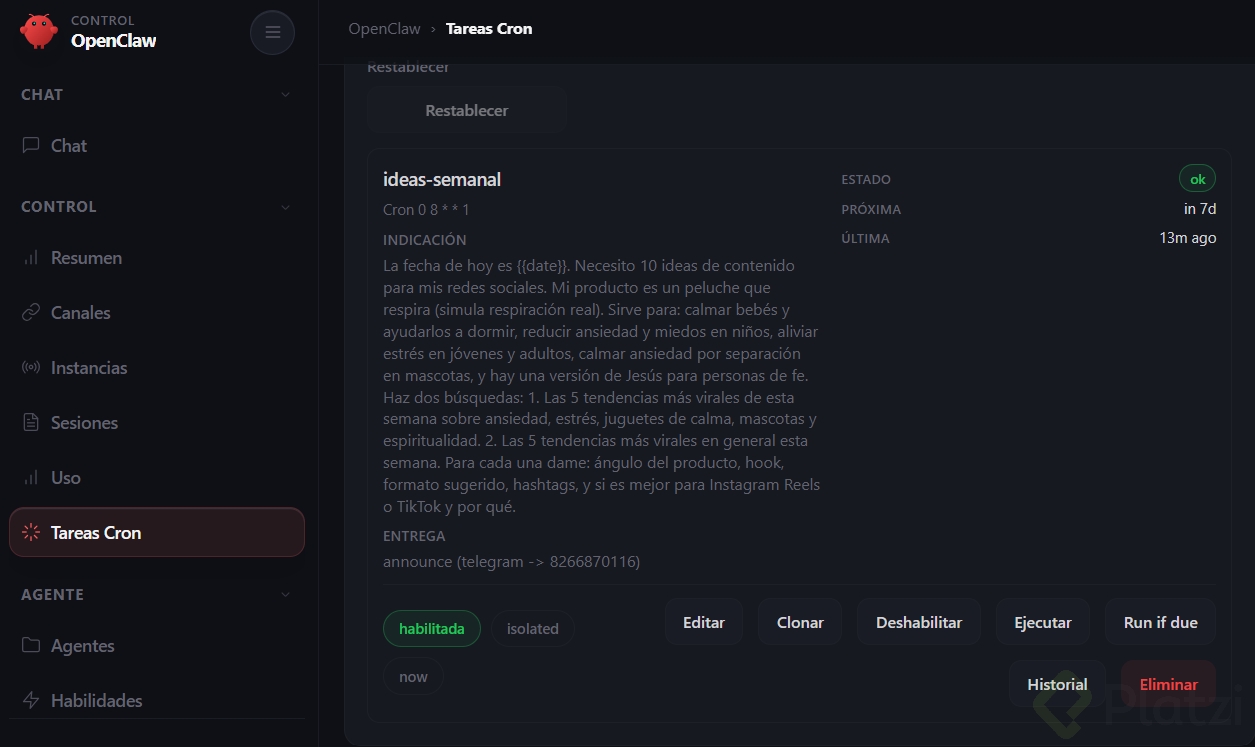Click the Agentes folder icon
Image resolution: width=1255 pixels, height=747 pixels.
[x=31, y=646]
